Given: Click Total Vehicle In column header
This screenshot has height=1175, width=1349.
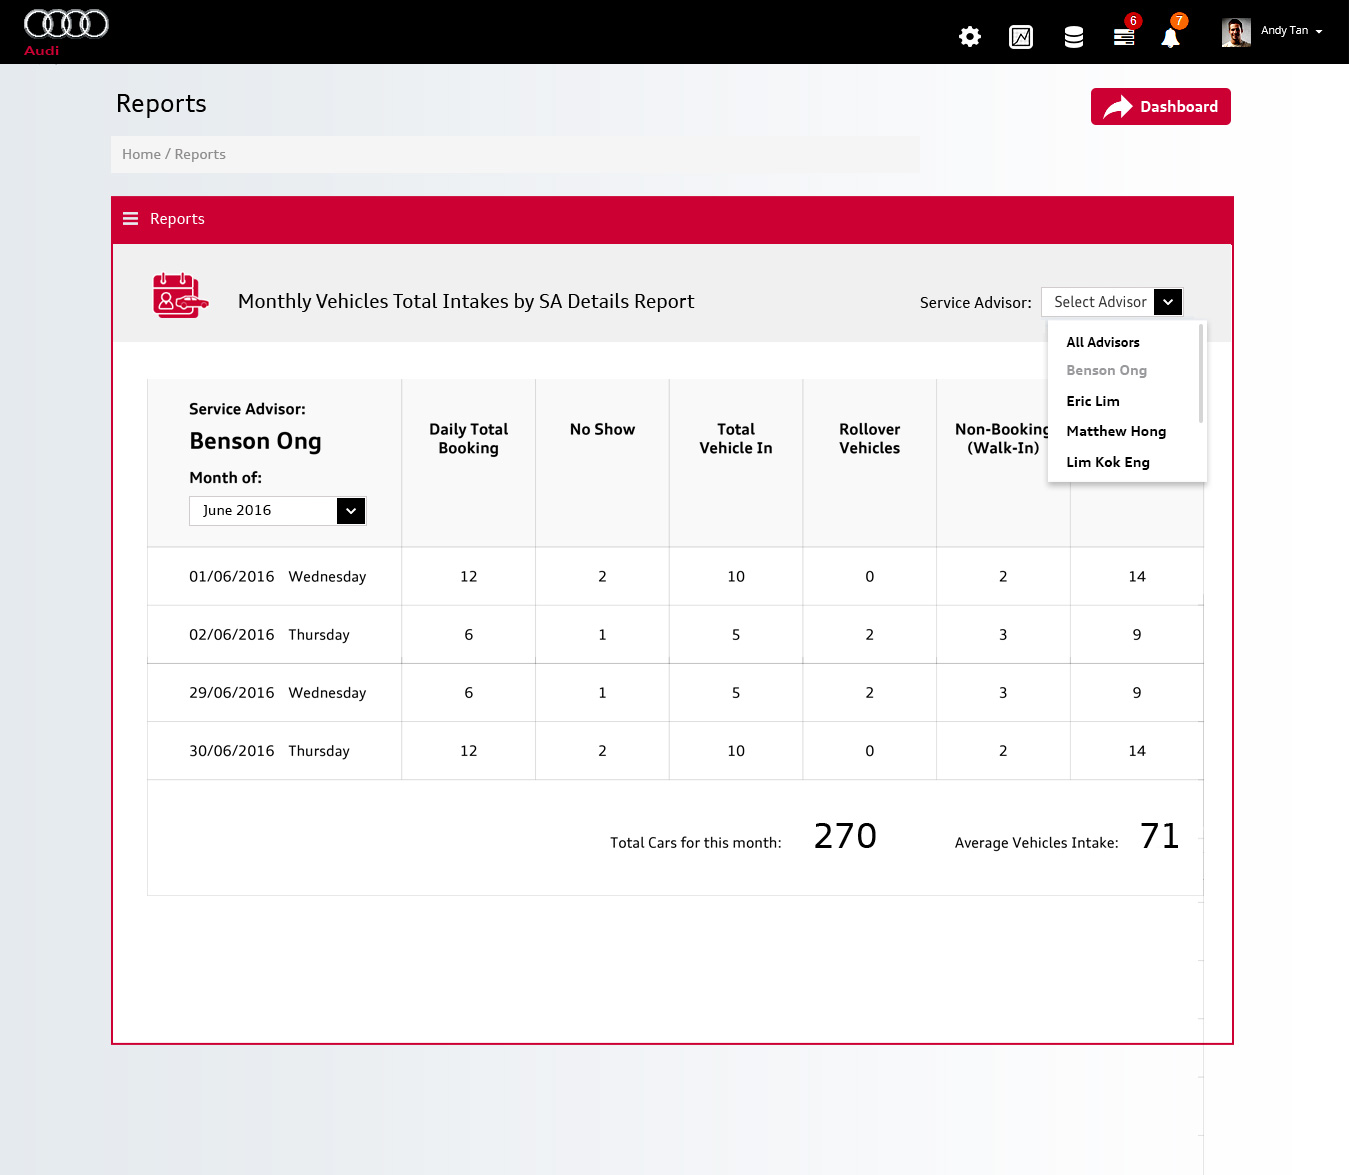Looking at the screenshot, I should point(736,438).
